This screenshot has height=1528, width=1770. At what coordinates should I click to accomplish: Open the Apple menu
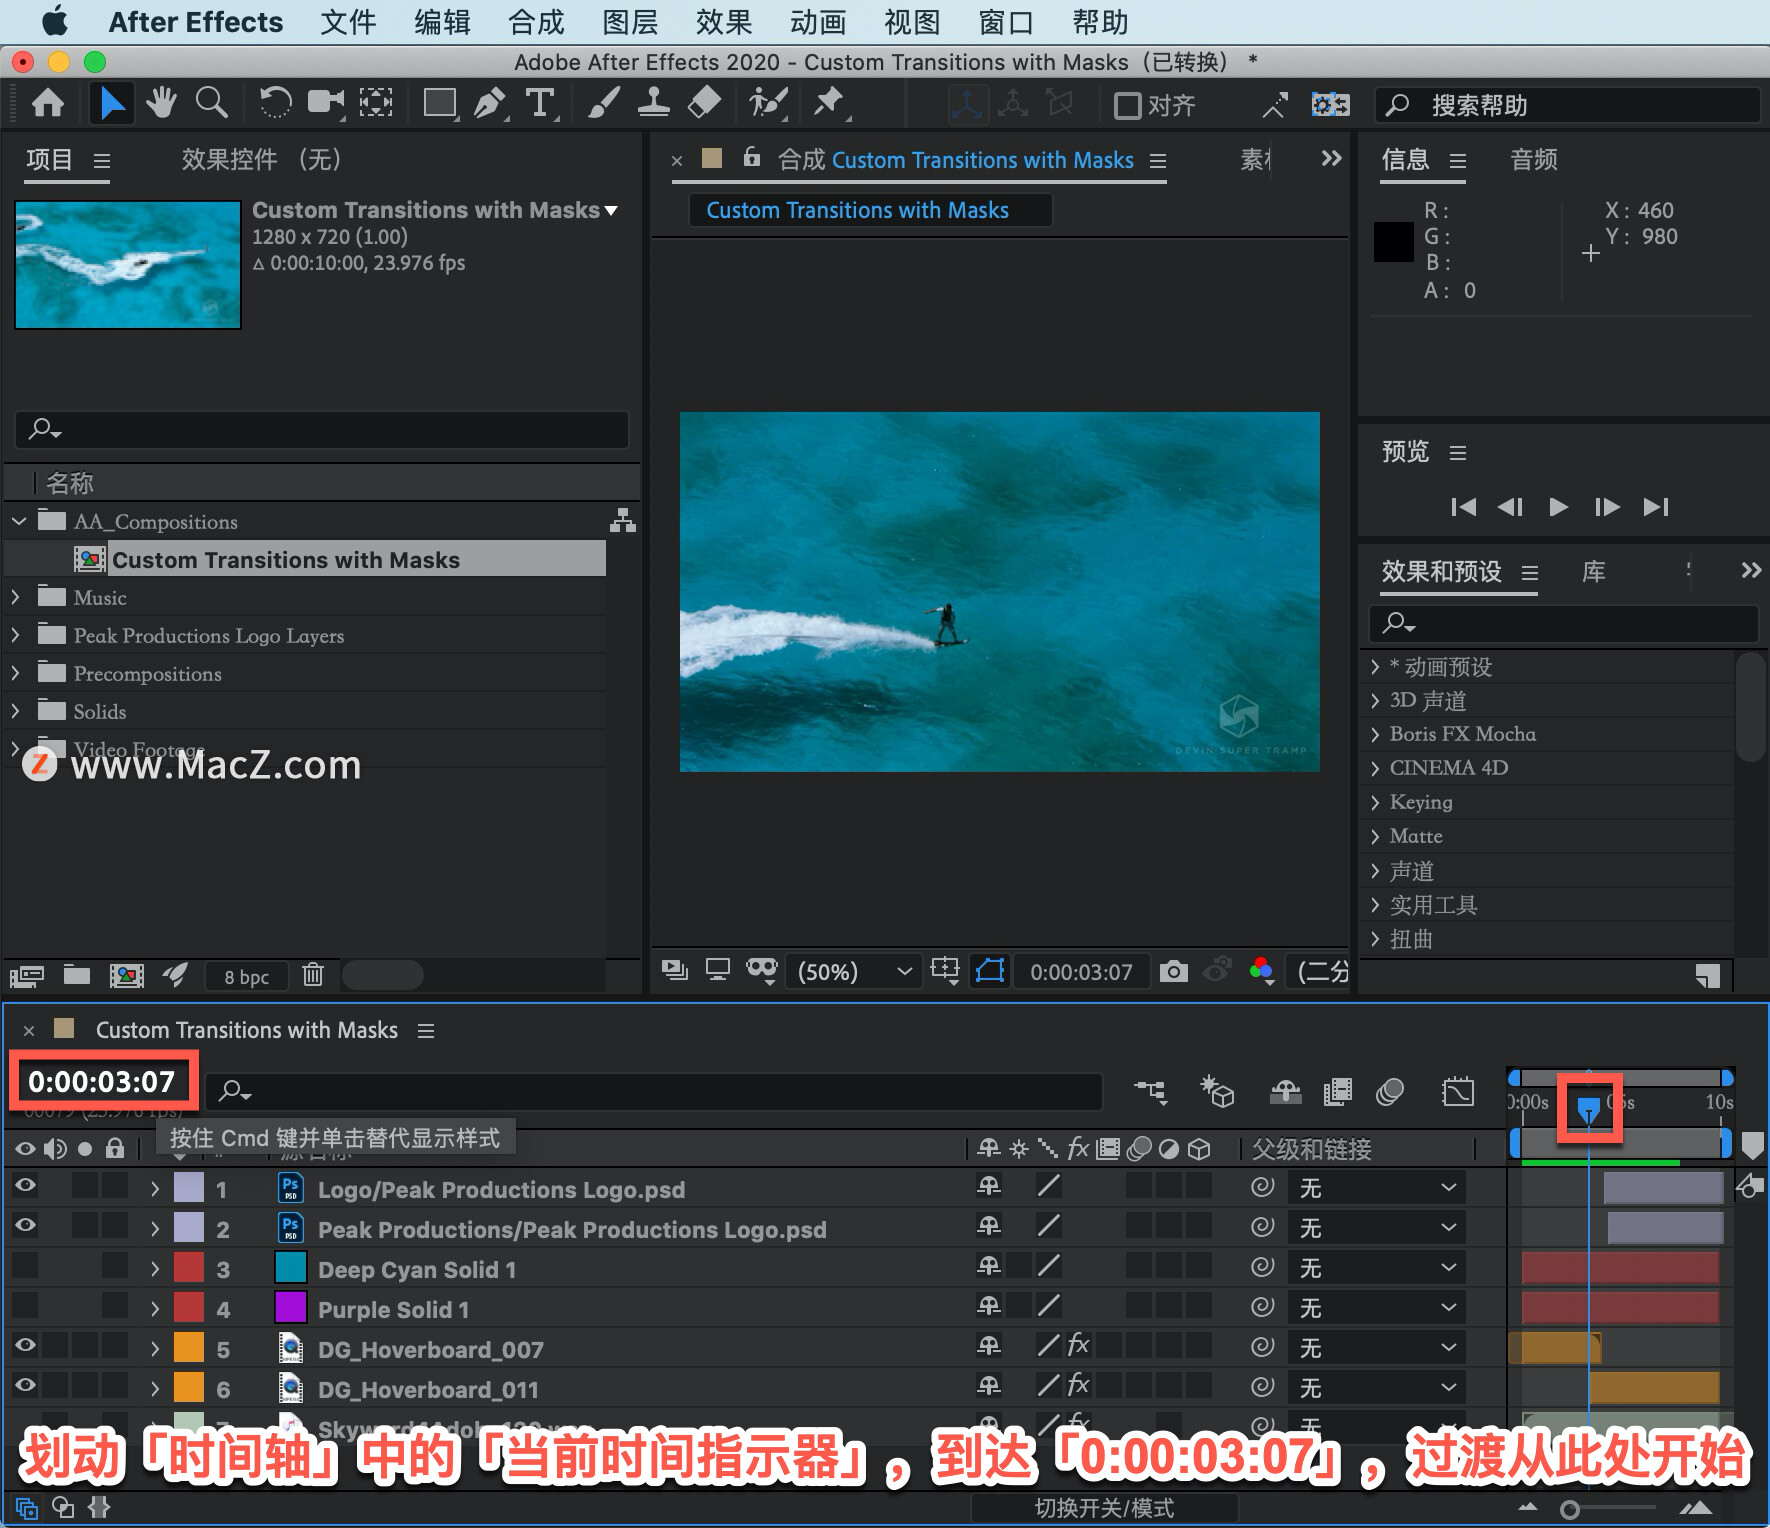[54, 21]
